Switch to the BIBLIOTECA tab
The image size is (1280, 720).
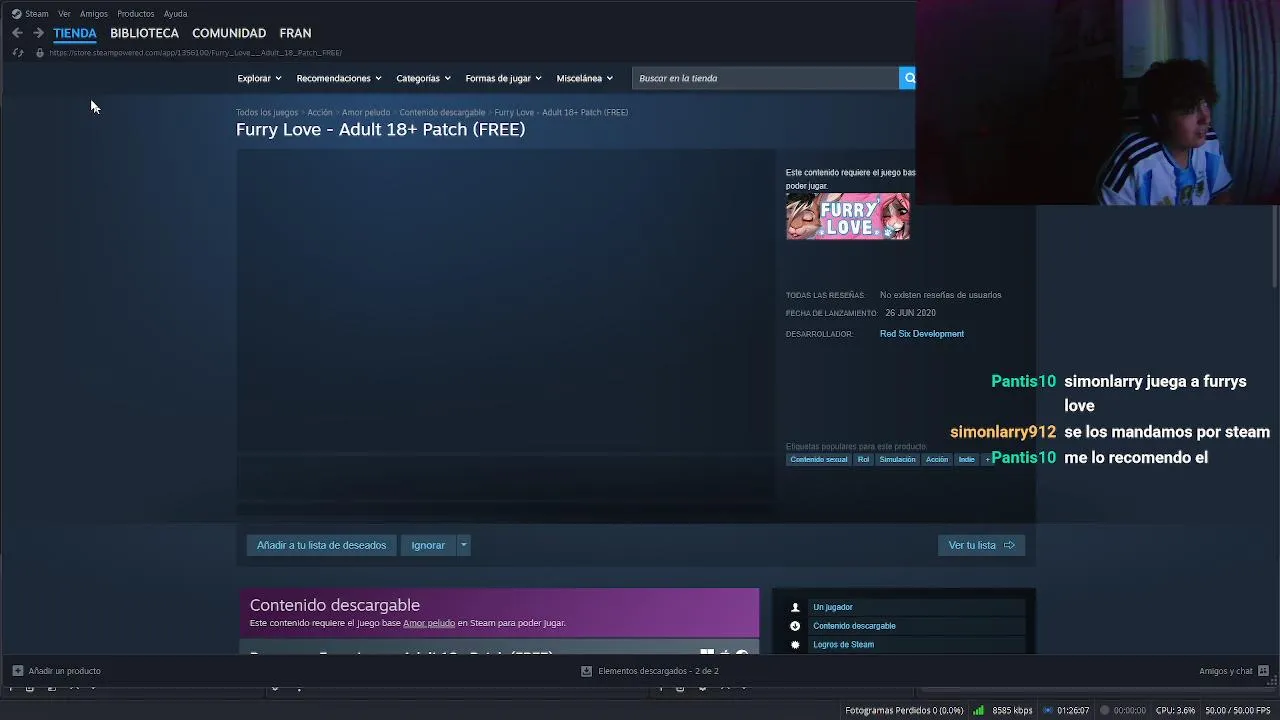click(x=144, y=33)
